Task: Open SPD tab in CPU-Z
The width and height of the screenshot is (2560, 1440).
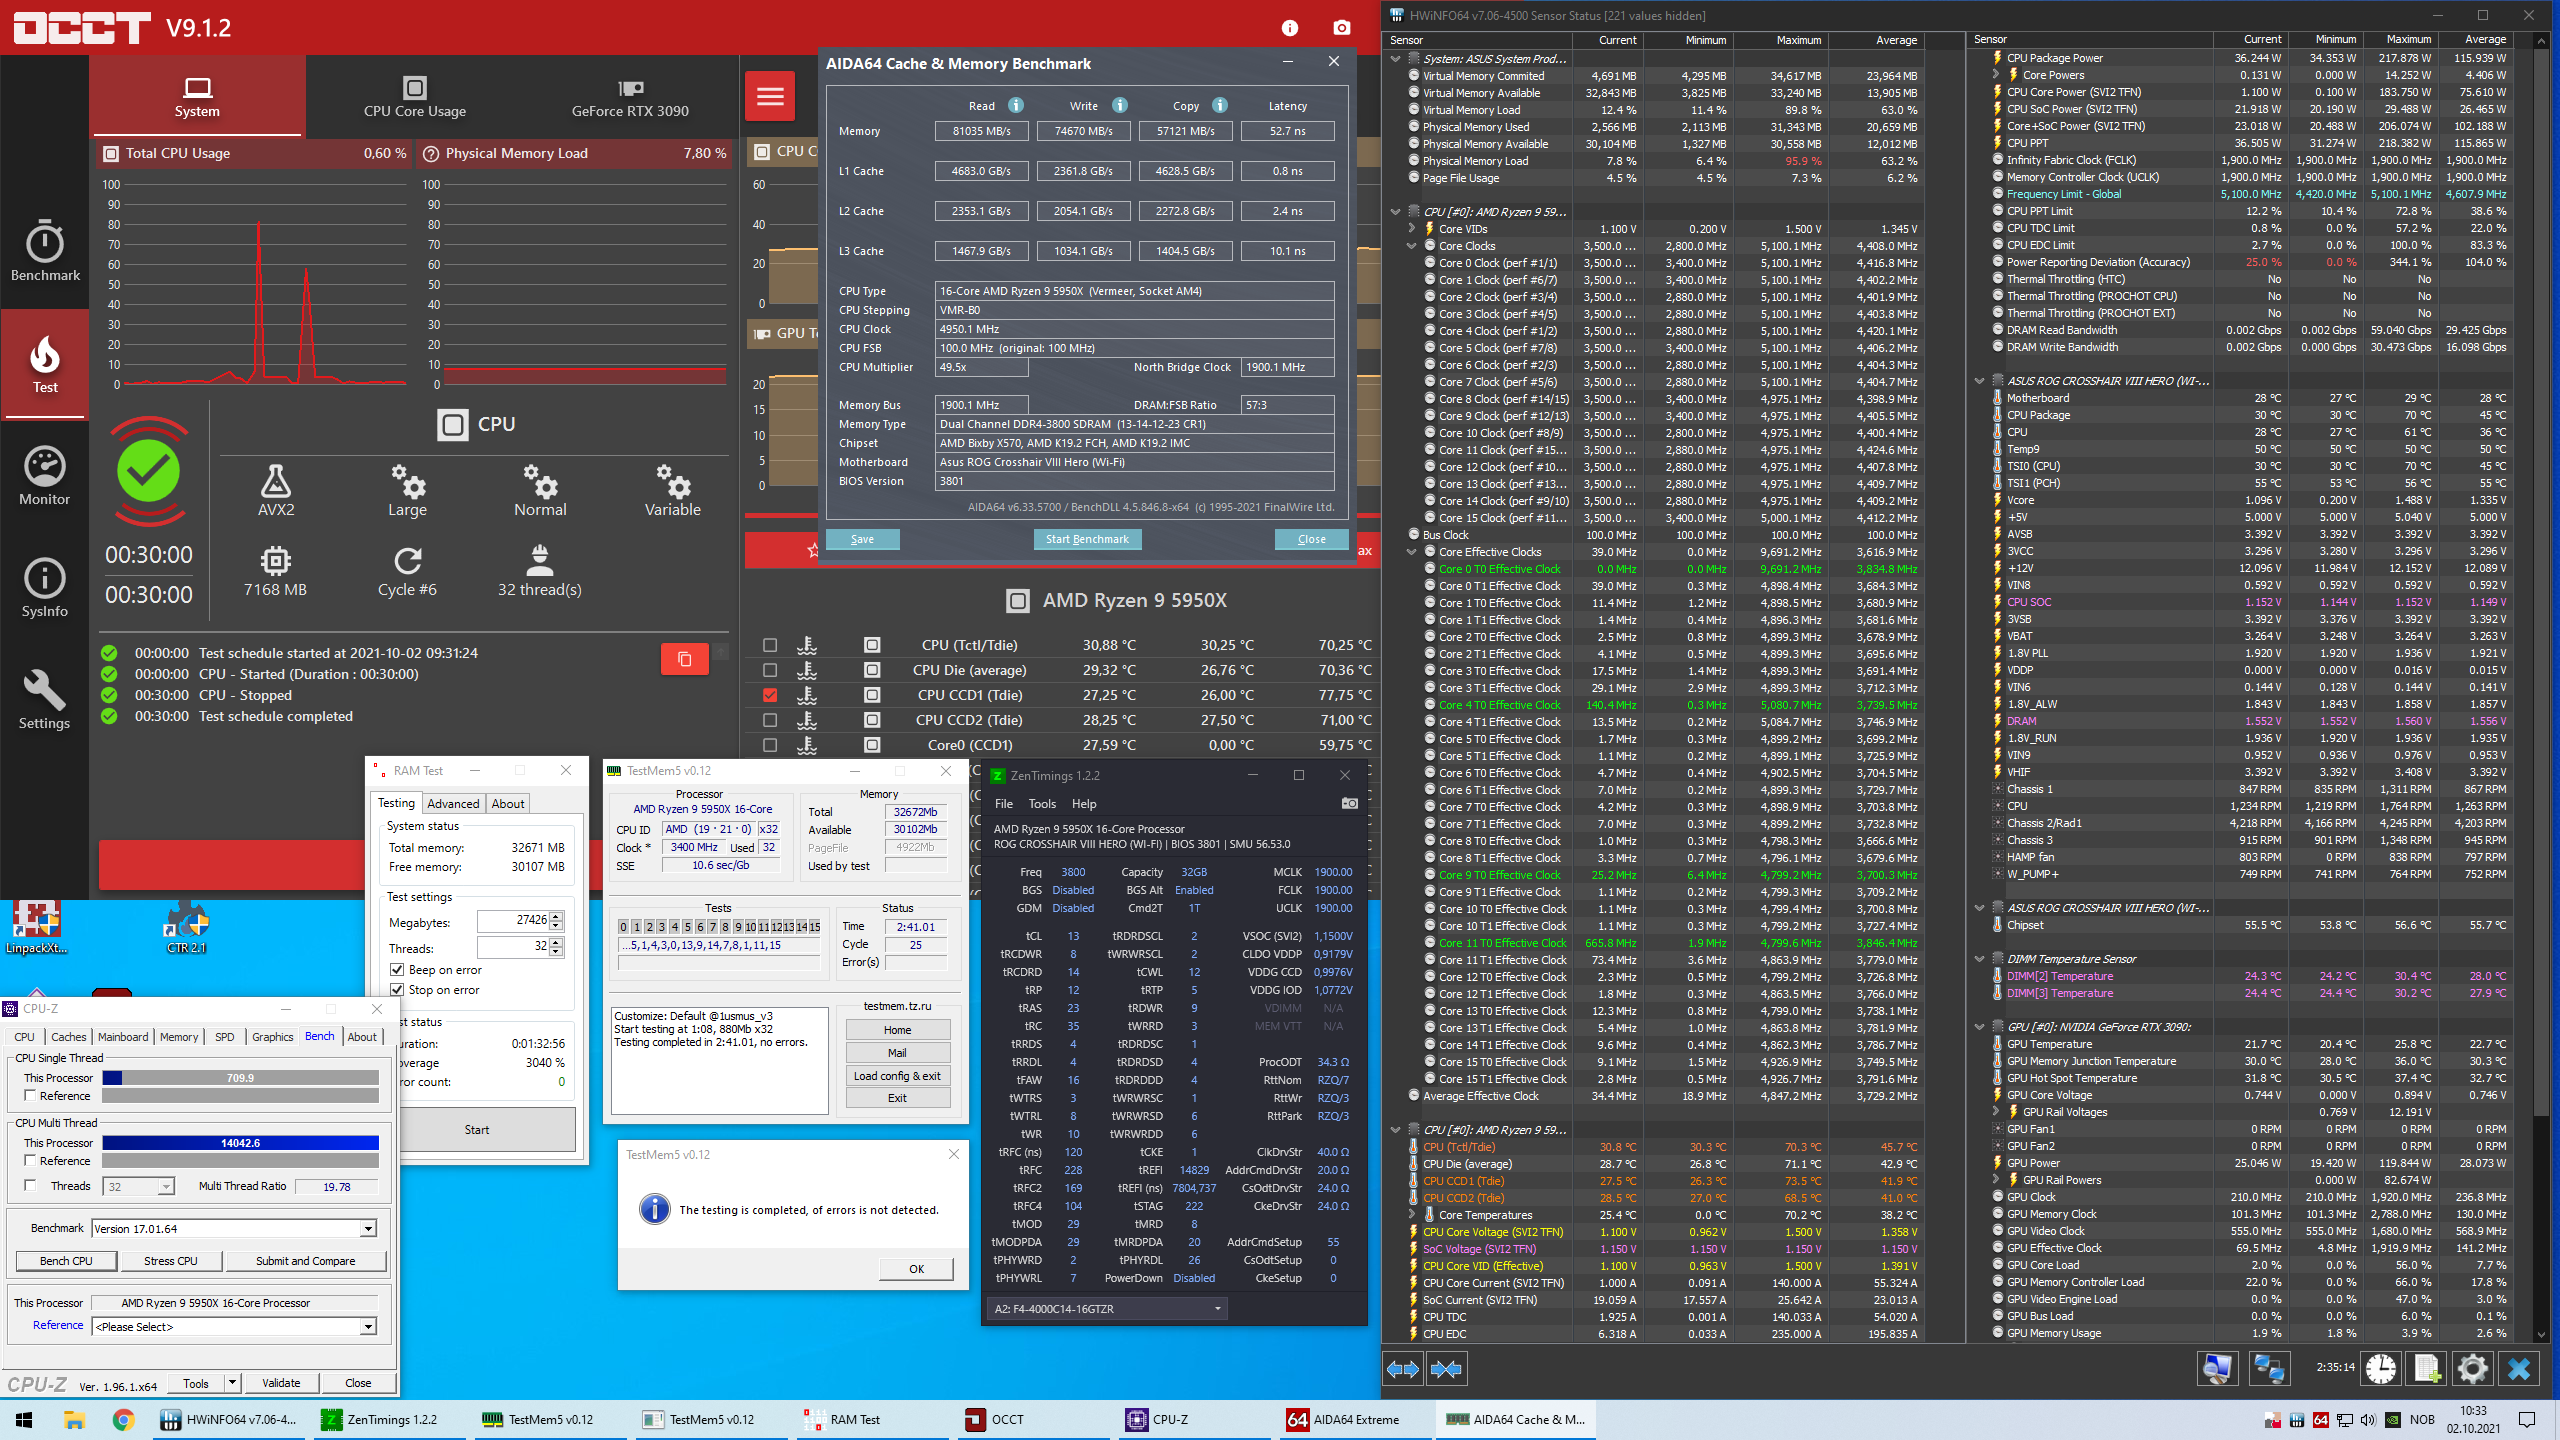Action: coord(225,1037)
